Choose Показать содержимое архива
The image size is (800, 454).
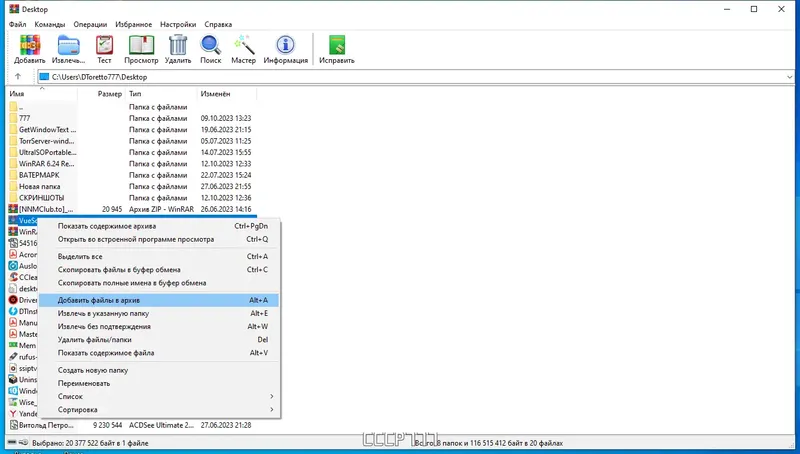point(159,226)
